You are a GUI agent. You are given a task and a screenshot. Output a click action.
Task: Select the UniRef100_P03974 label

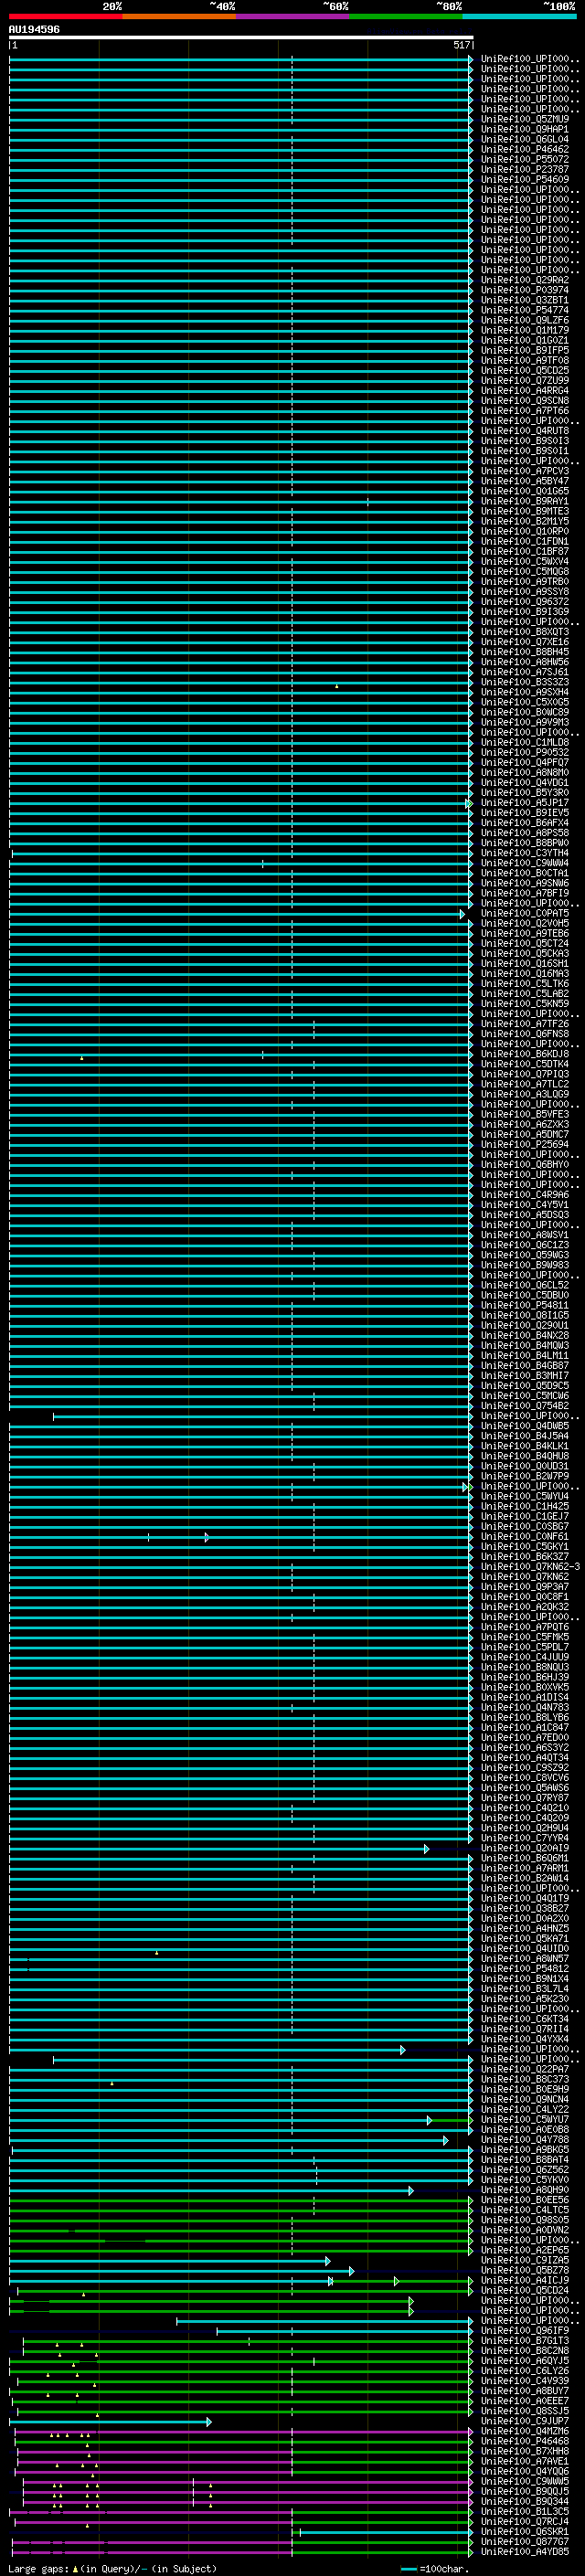[x=525, y=290]
